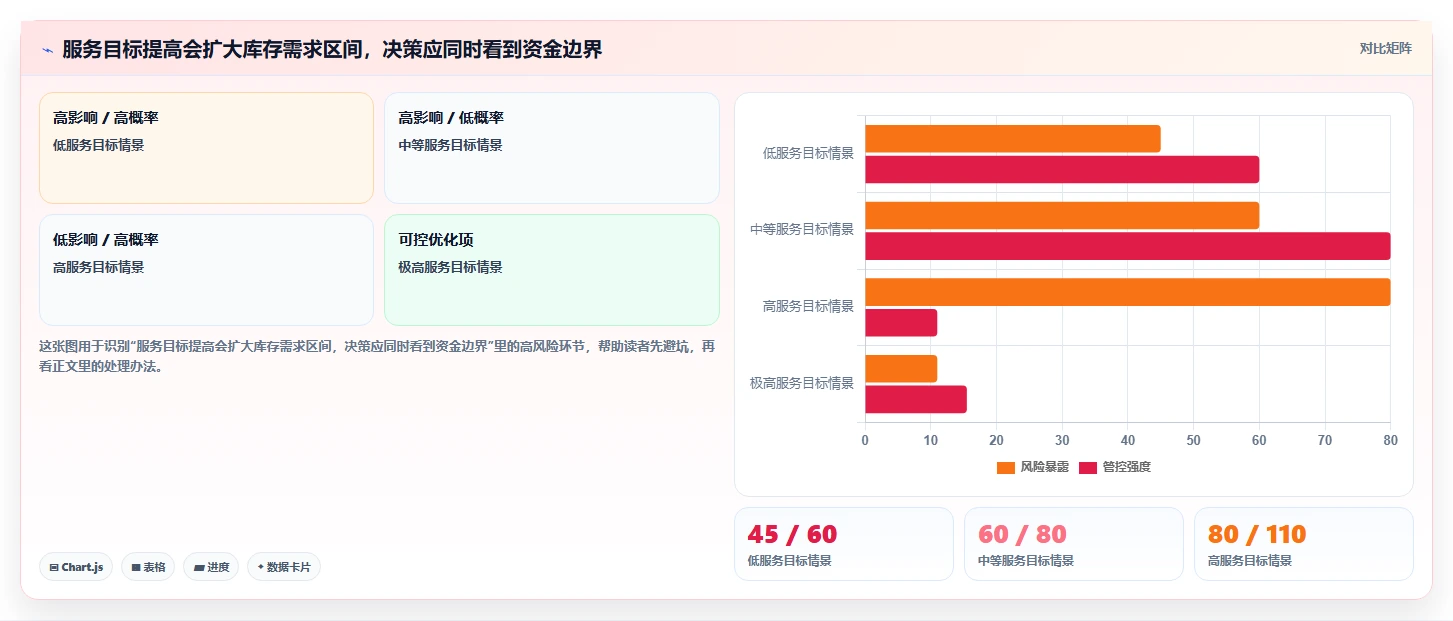
Task: Click 高服务目标情景 under the 80 / 110 stat
Action: (x=1249, y=561)
